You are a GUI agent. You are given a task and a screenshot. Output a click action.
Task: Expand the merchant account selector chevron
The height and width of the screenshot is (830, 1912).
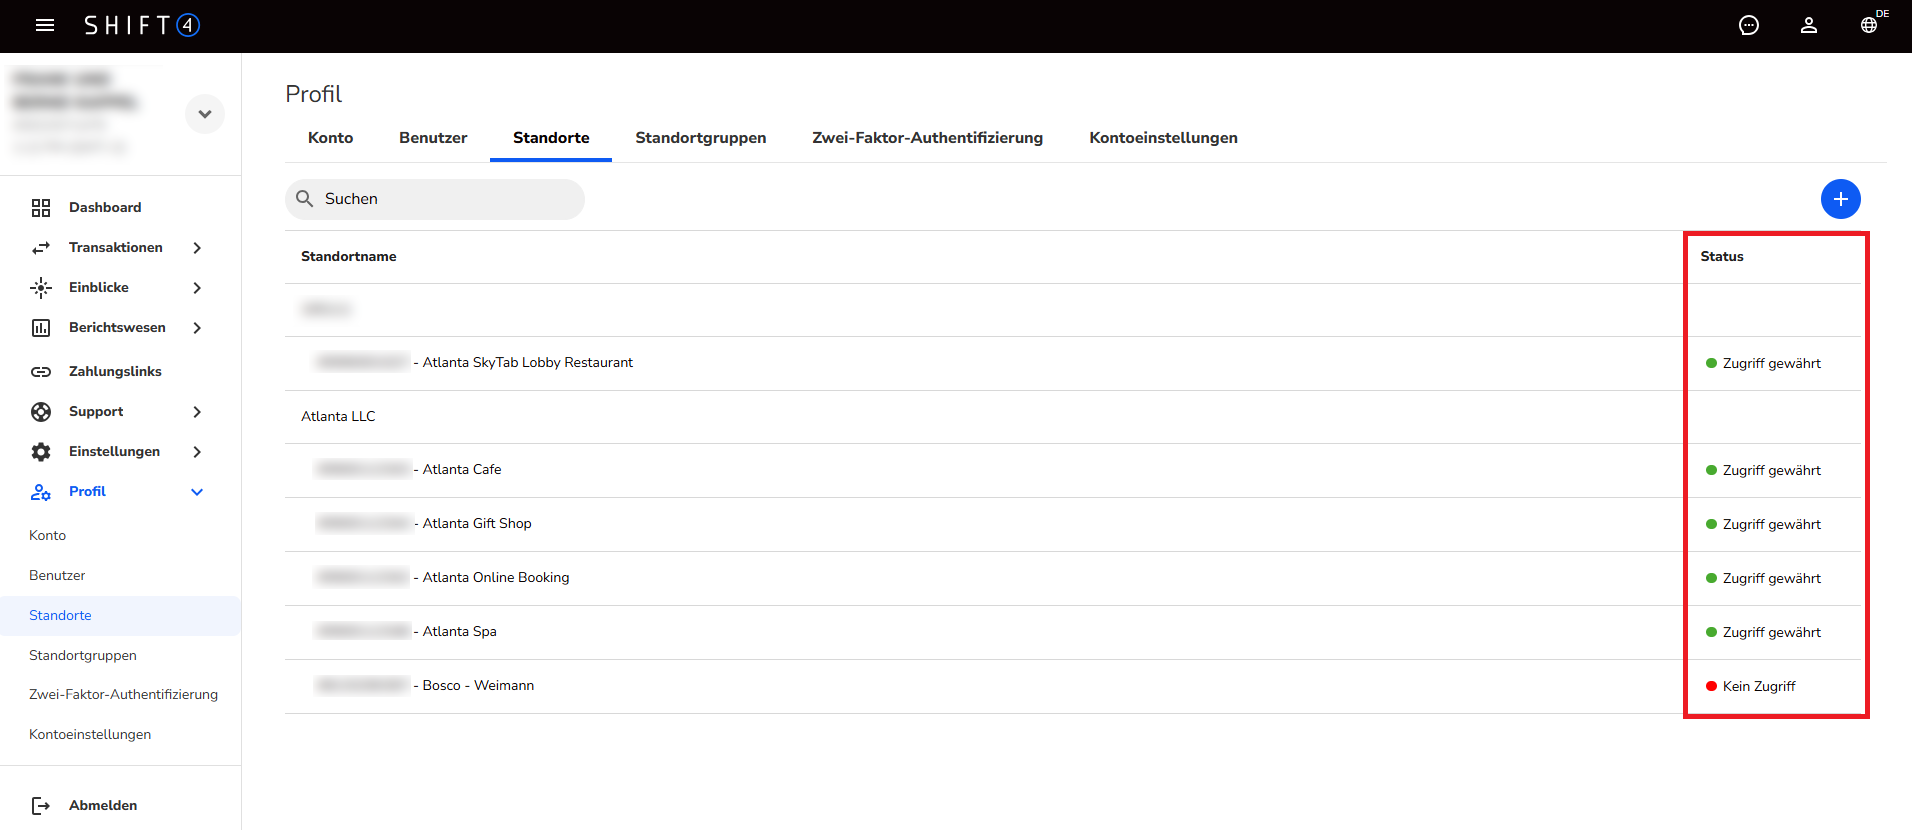(x=205, y=114)
